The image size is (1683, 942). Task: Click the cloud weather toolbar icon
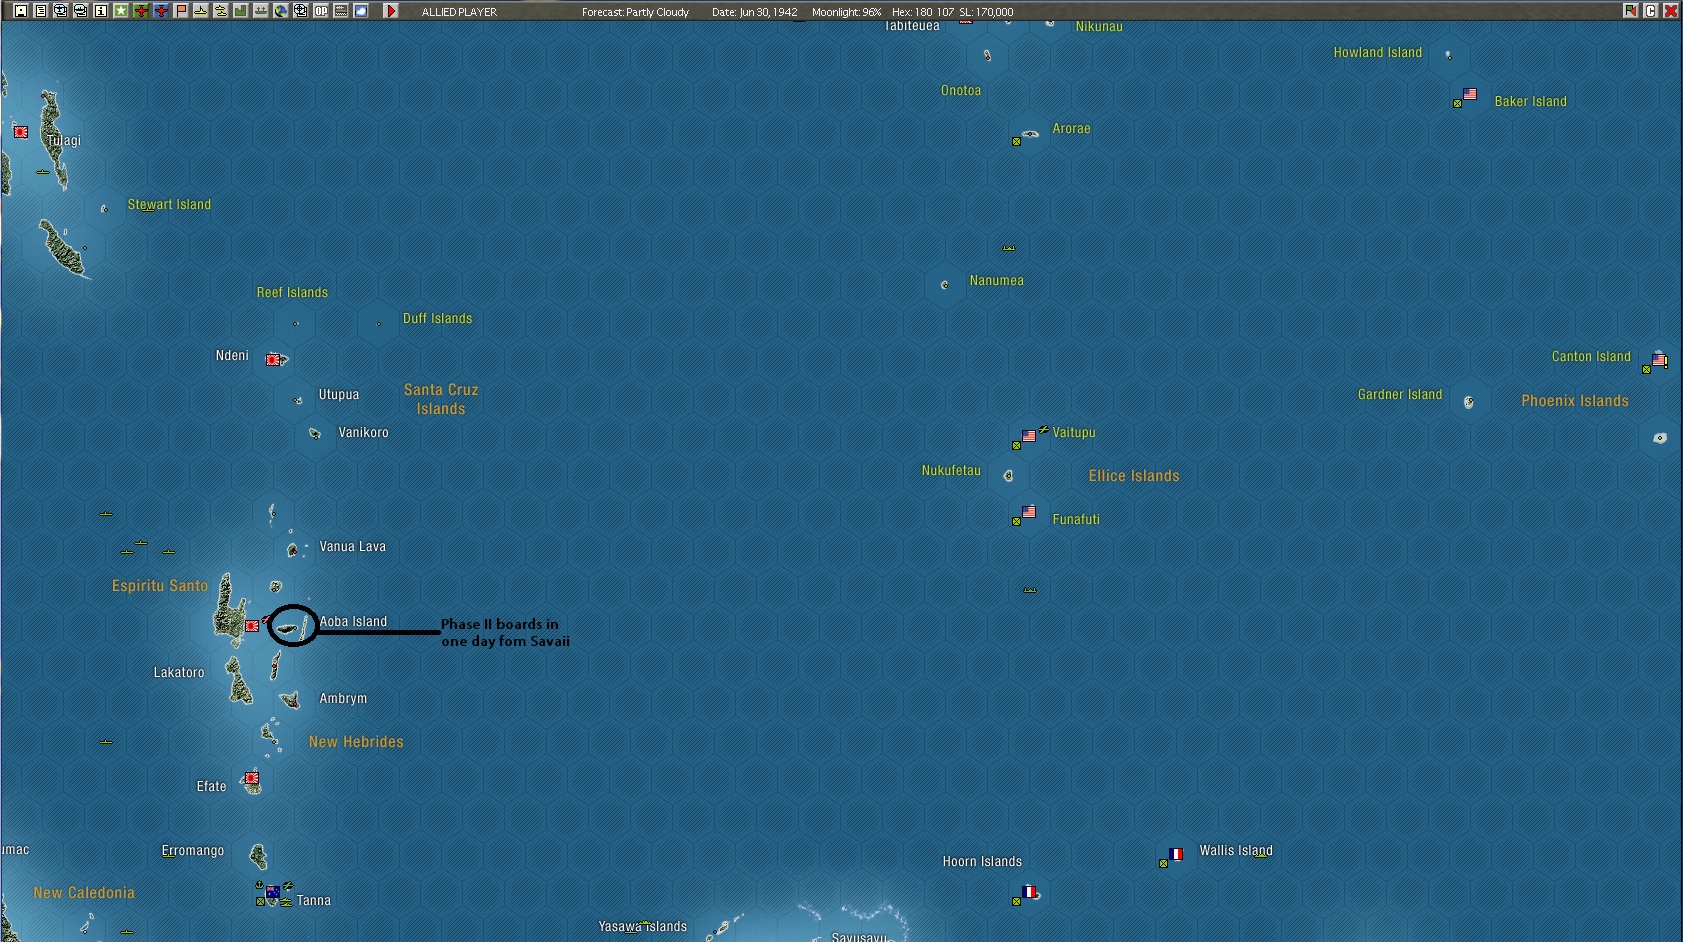coord(361,11)
